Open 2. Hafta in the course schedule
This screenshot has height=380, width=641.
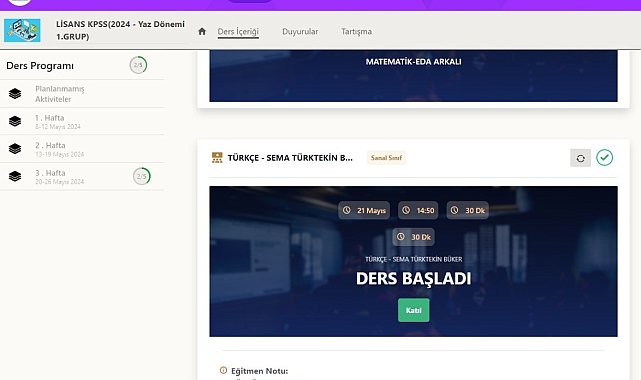point(59,149)
